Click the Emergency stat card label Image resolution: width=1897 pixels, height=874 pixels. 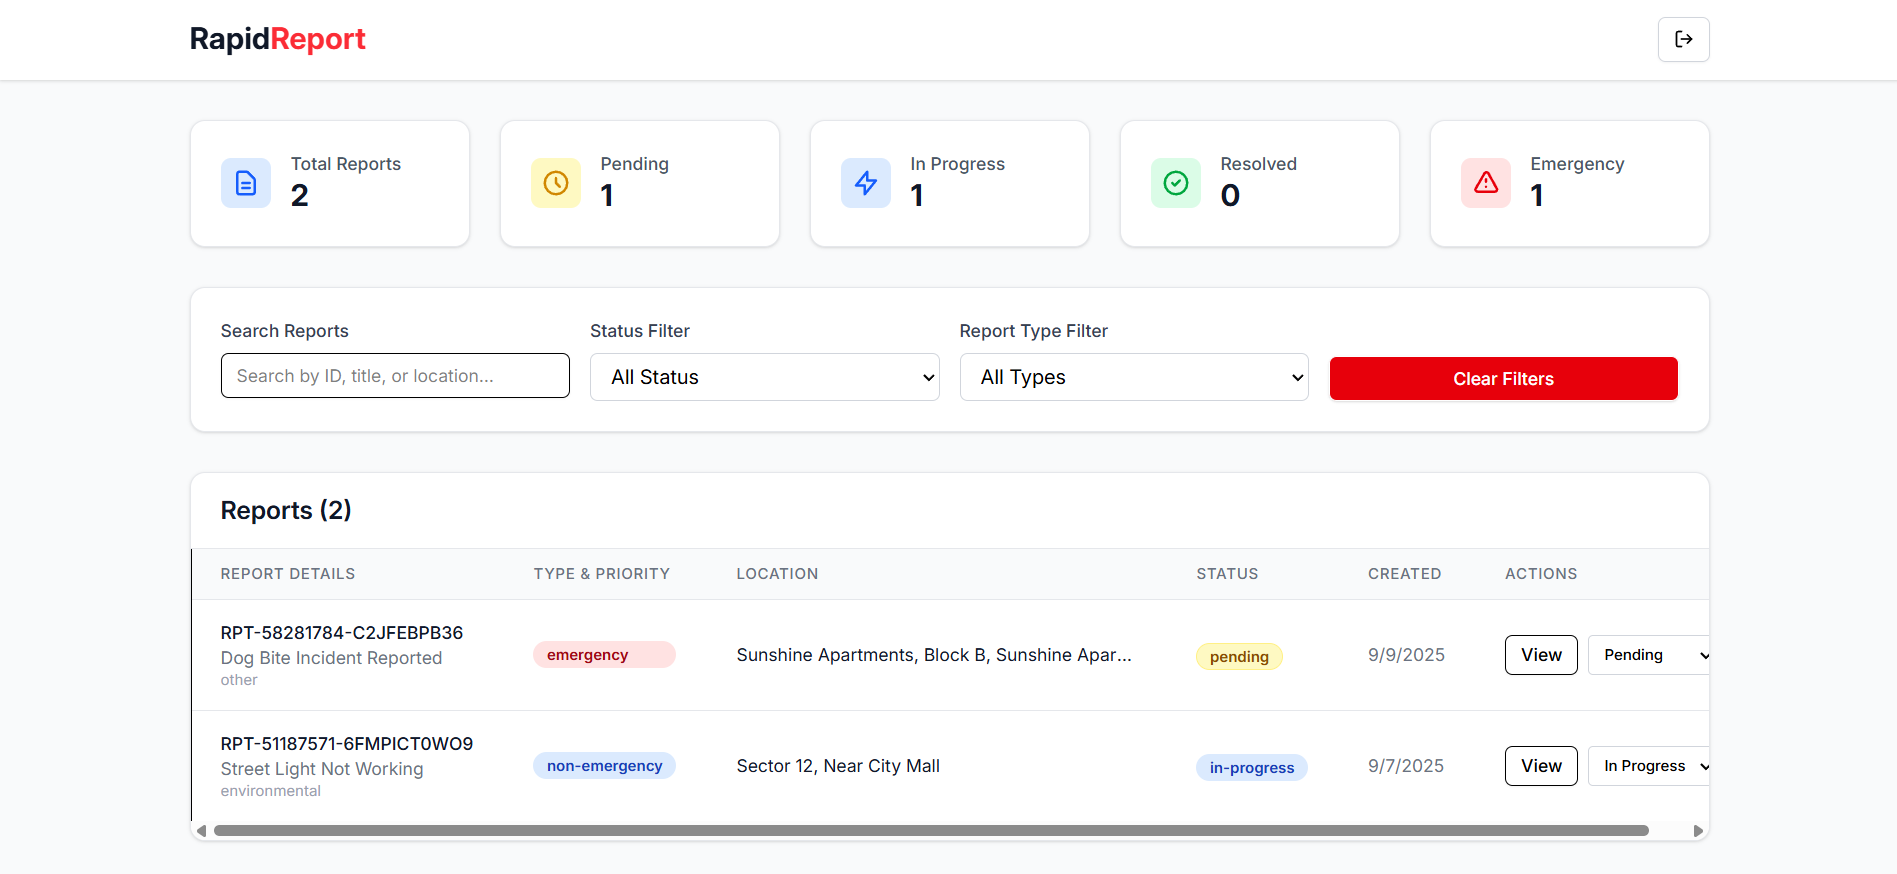pos(1577,164)
